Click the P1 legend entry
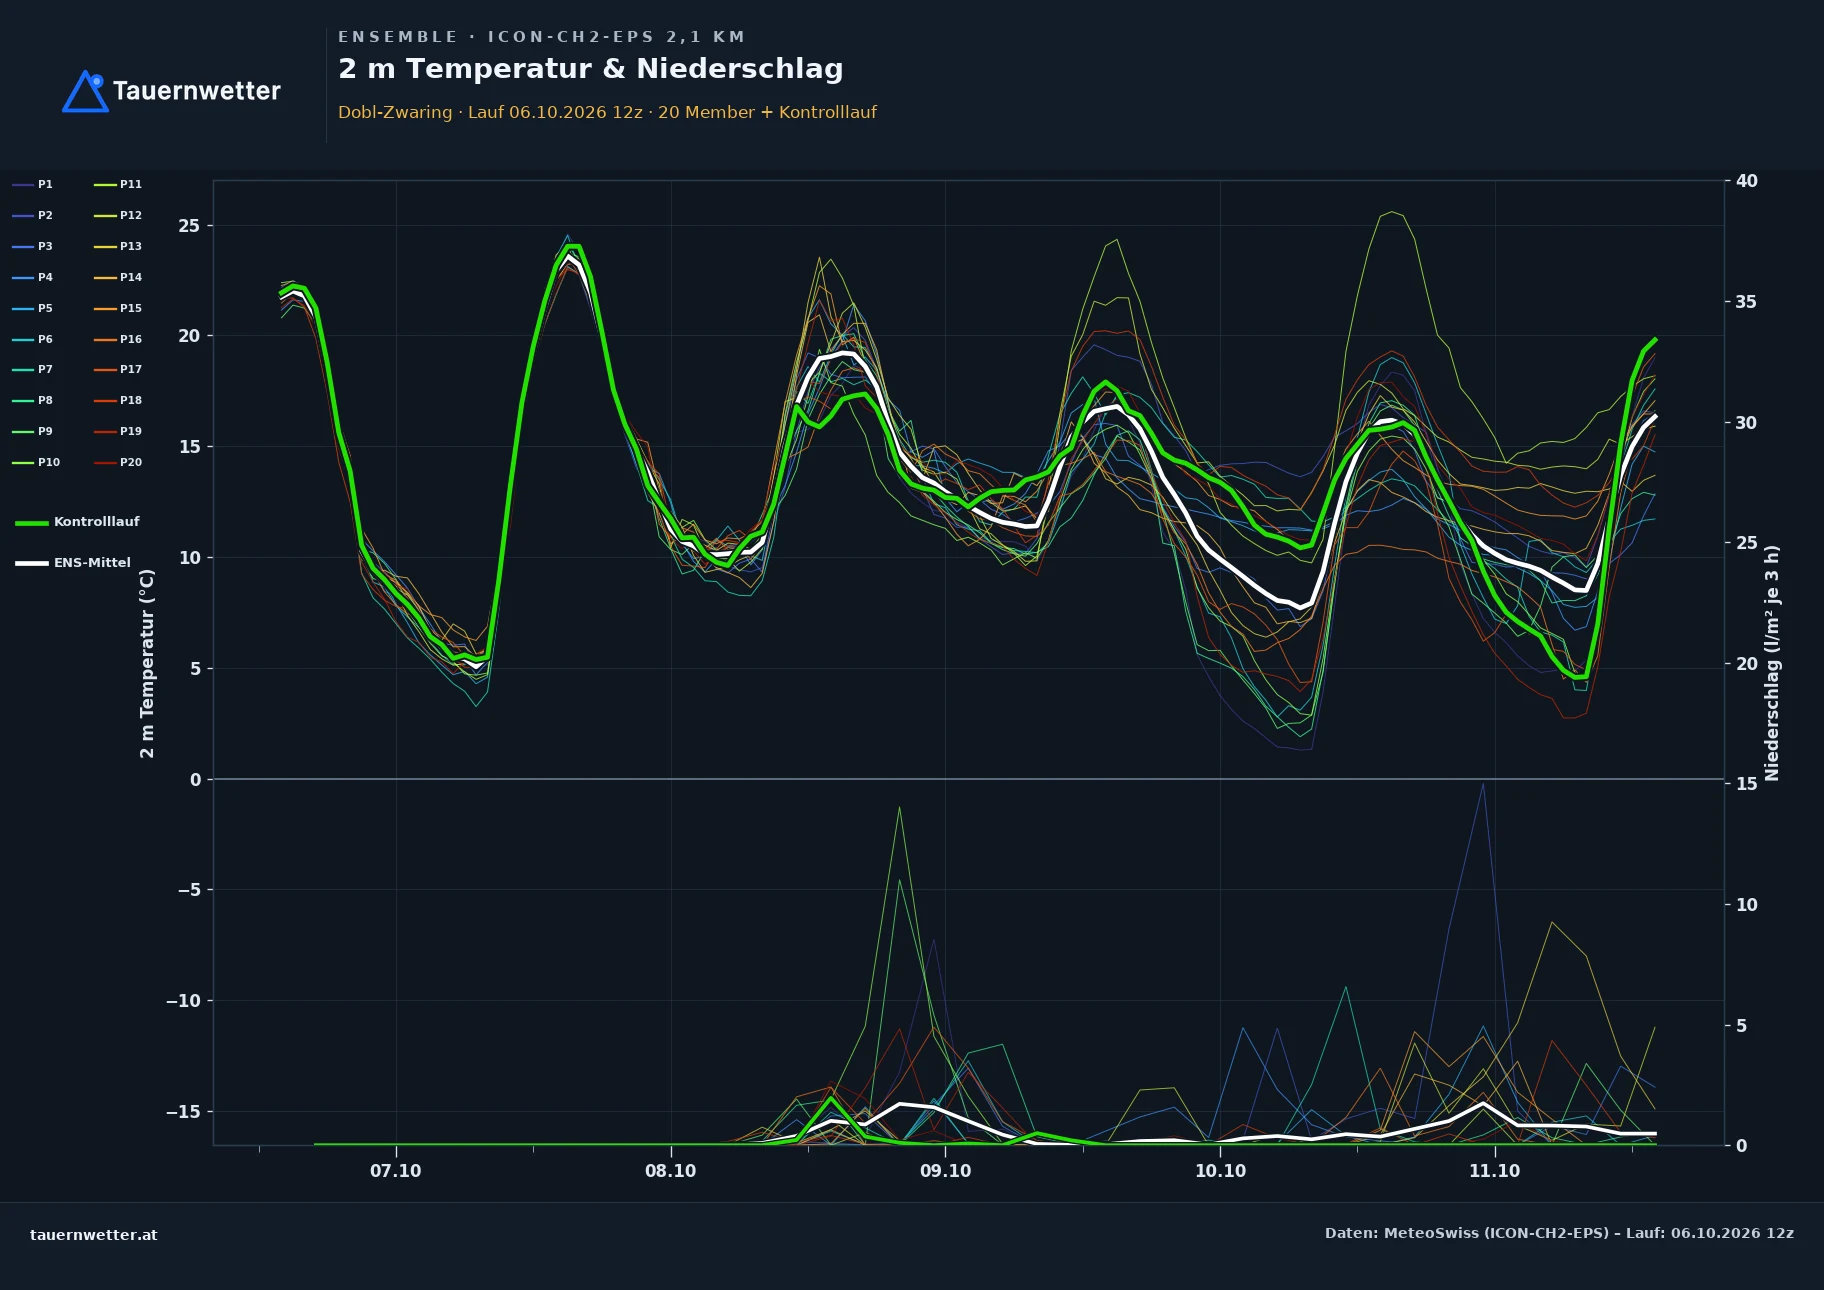The width and height of the screenshot is (1824, 1290). [x=32, y=184]
